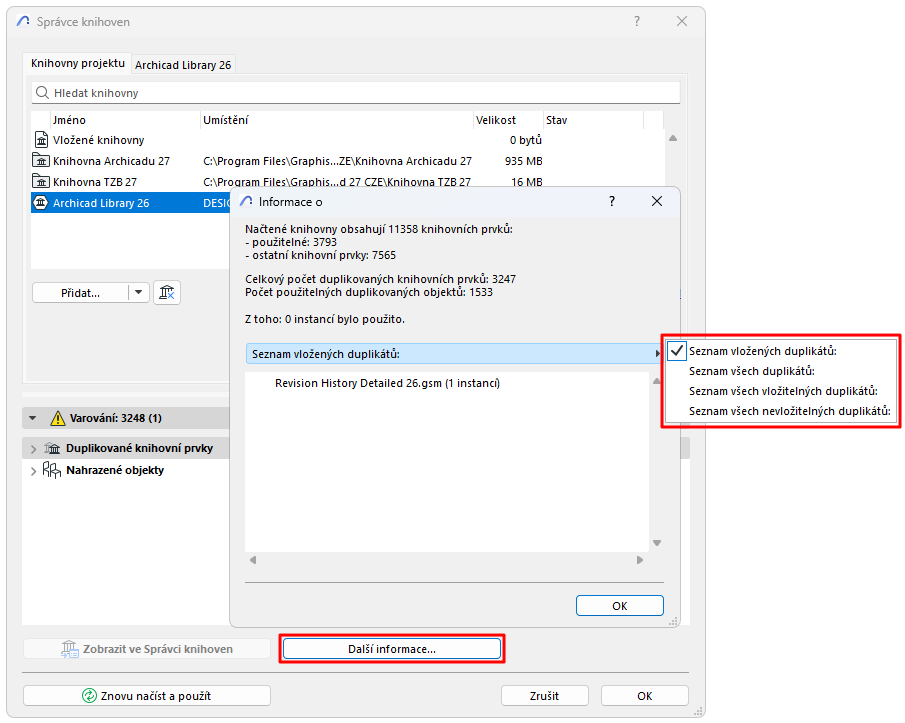The image size is (905, 723).
Task: Click duplicates list scroll left arrow
Action: (253, 560)
